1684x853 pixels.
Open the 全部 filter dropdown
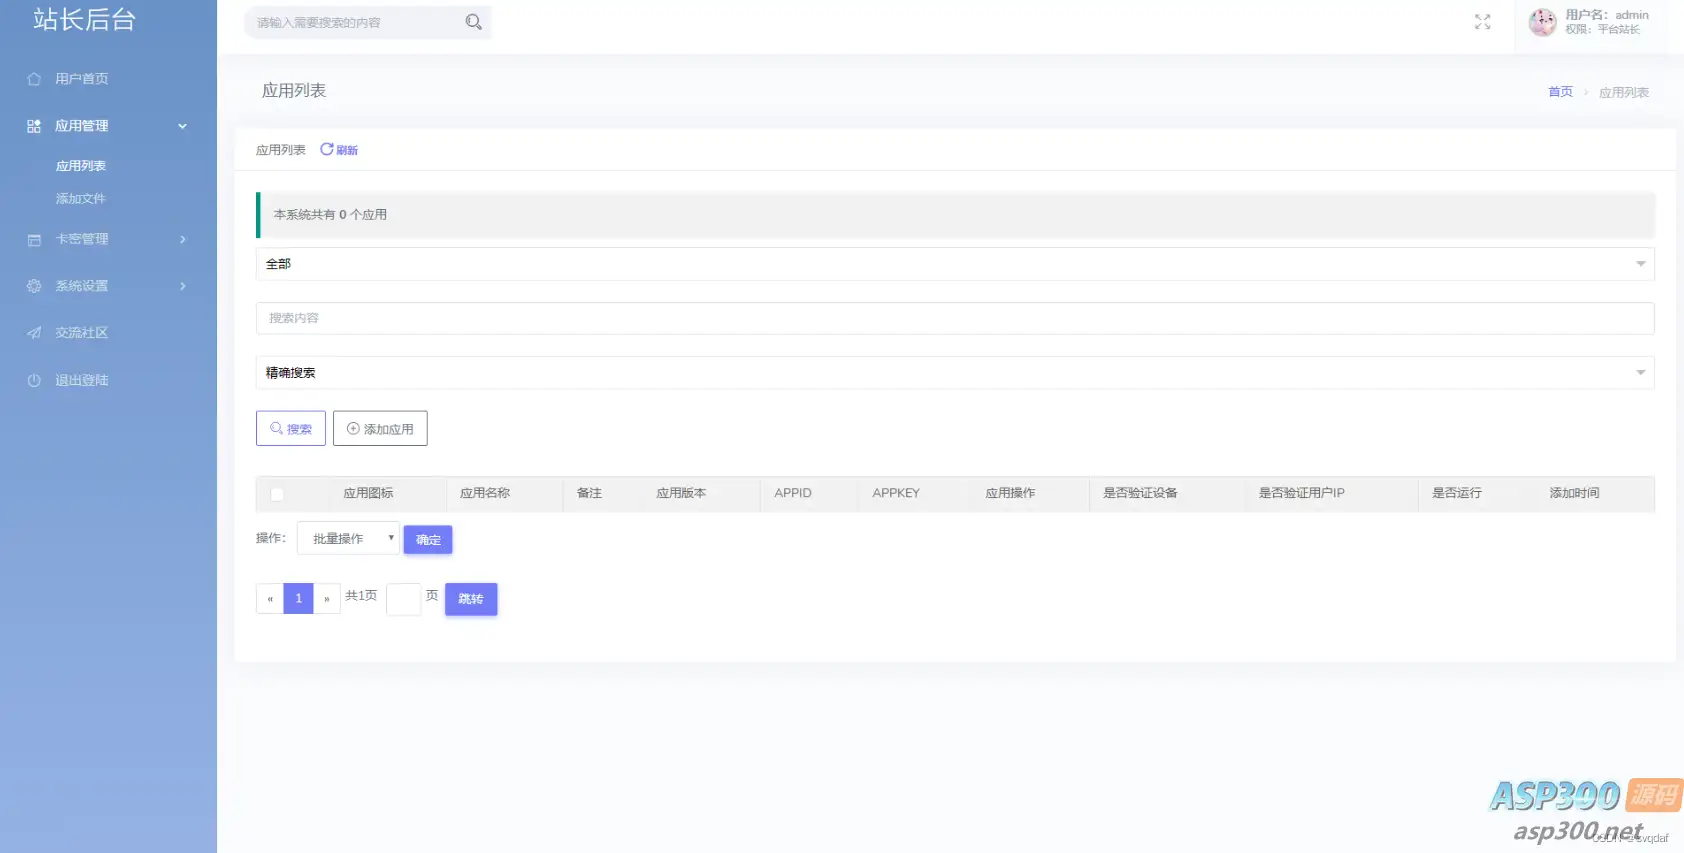pyautogui.click(x=955, y=264)
